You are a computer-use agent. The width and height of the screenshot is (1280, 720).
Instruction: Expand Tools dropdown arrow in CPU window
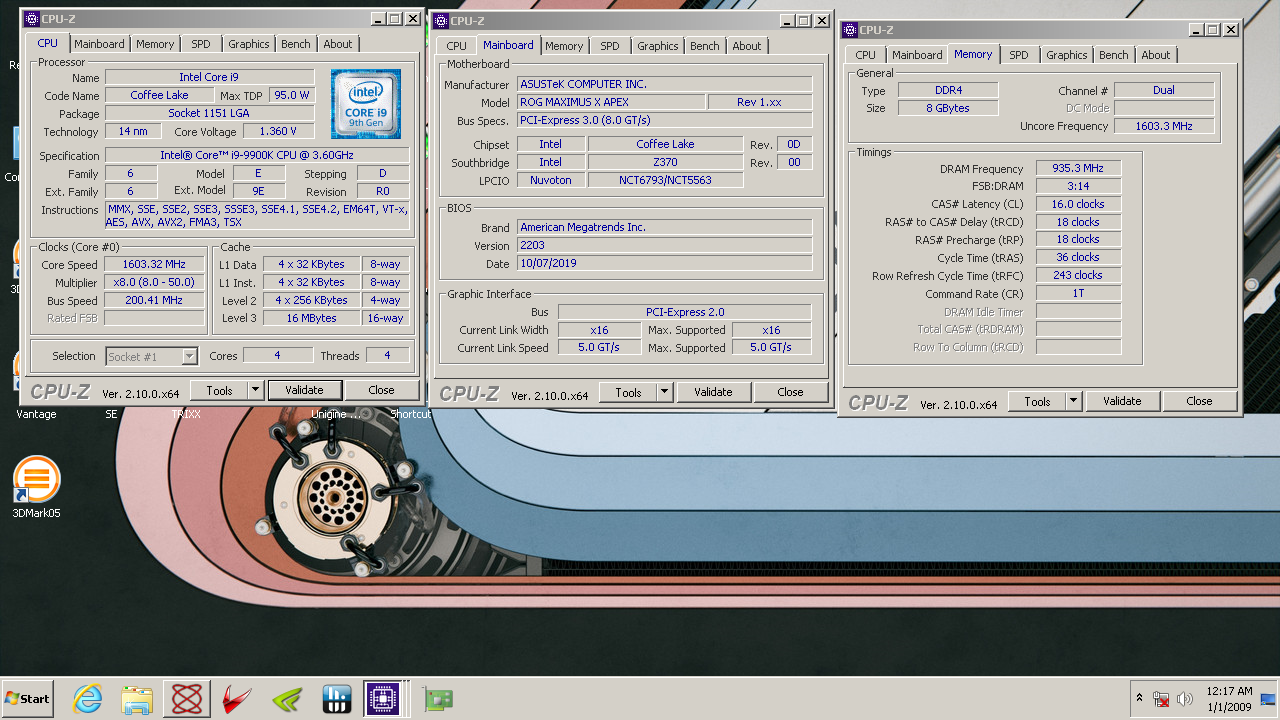[255, 390]
